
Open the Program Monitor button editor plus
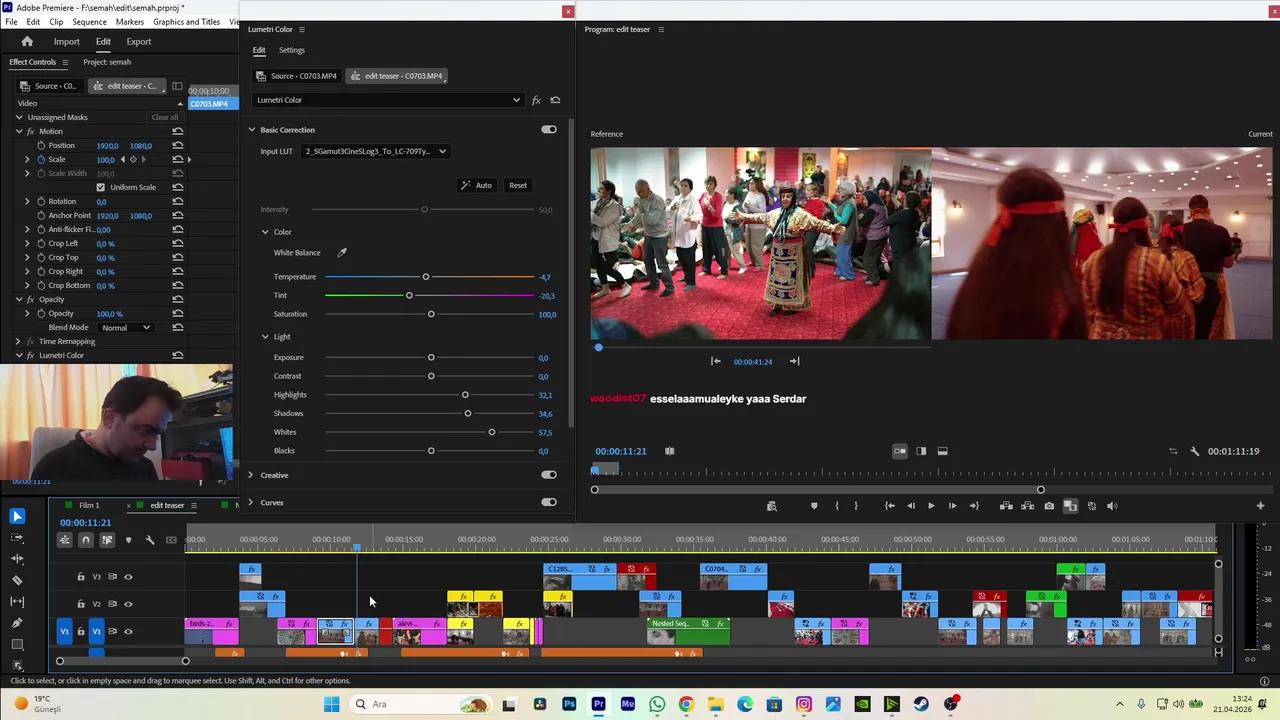coord(1260,506)
